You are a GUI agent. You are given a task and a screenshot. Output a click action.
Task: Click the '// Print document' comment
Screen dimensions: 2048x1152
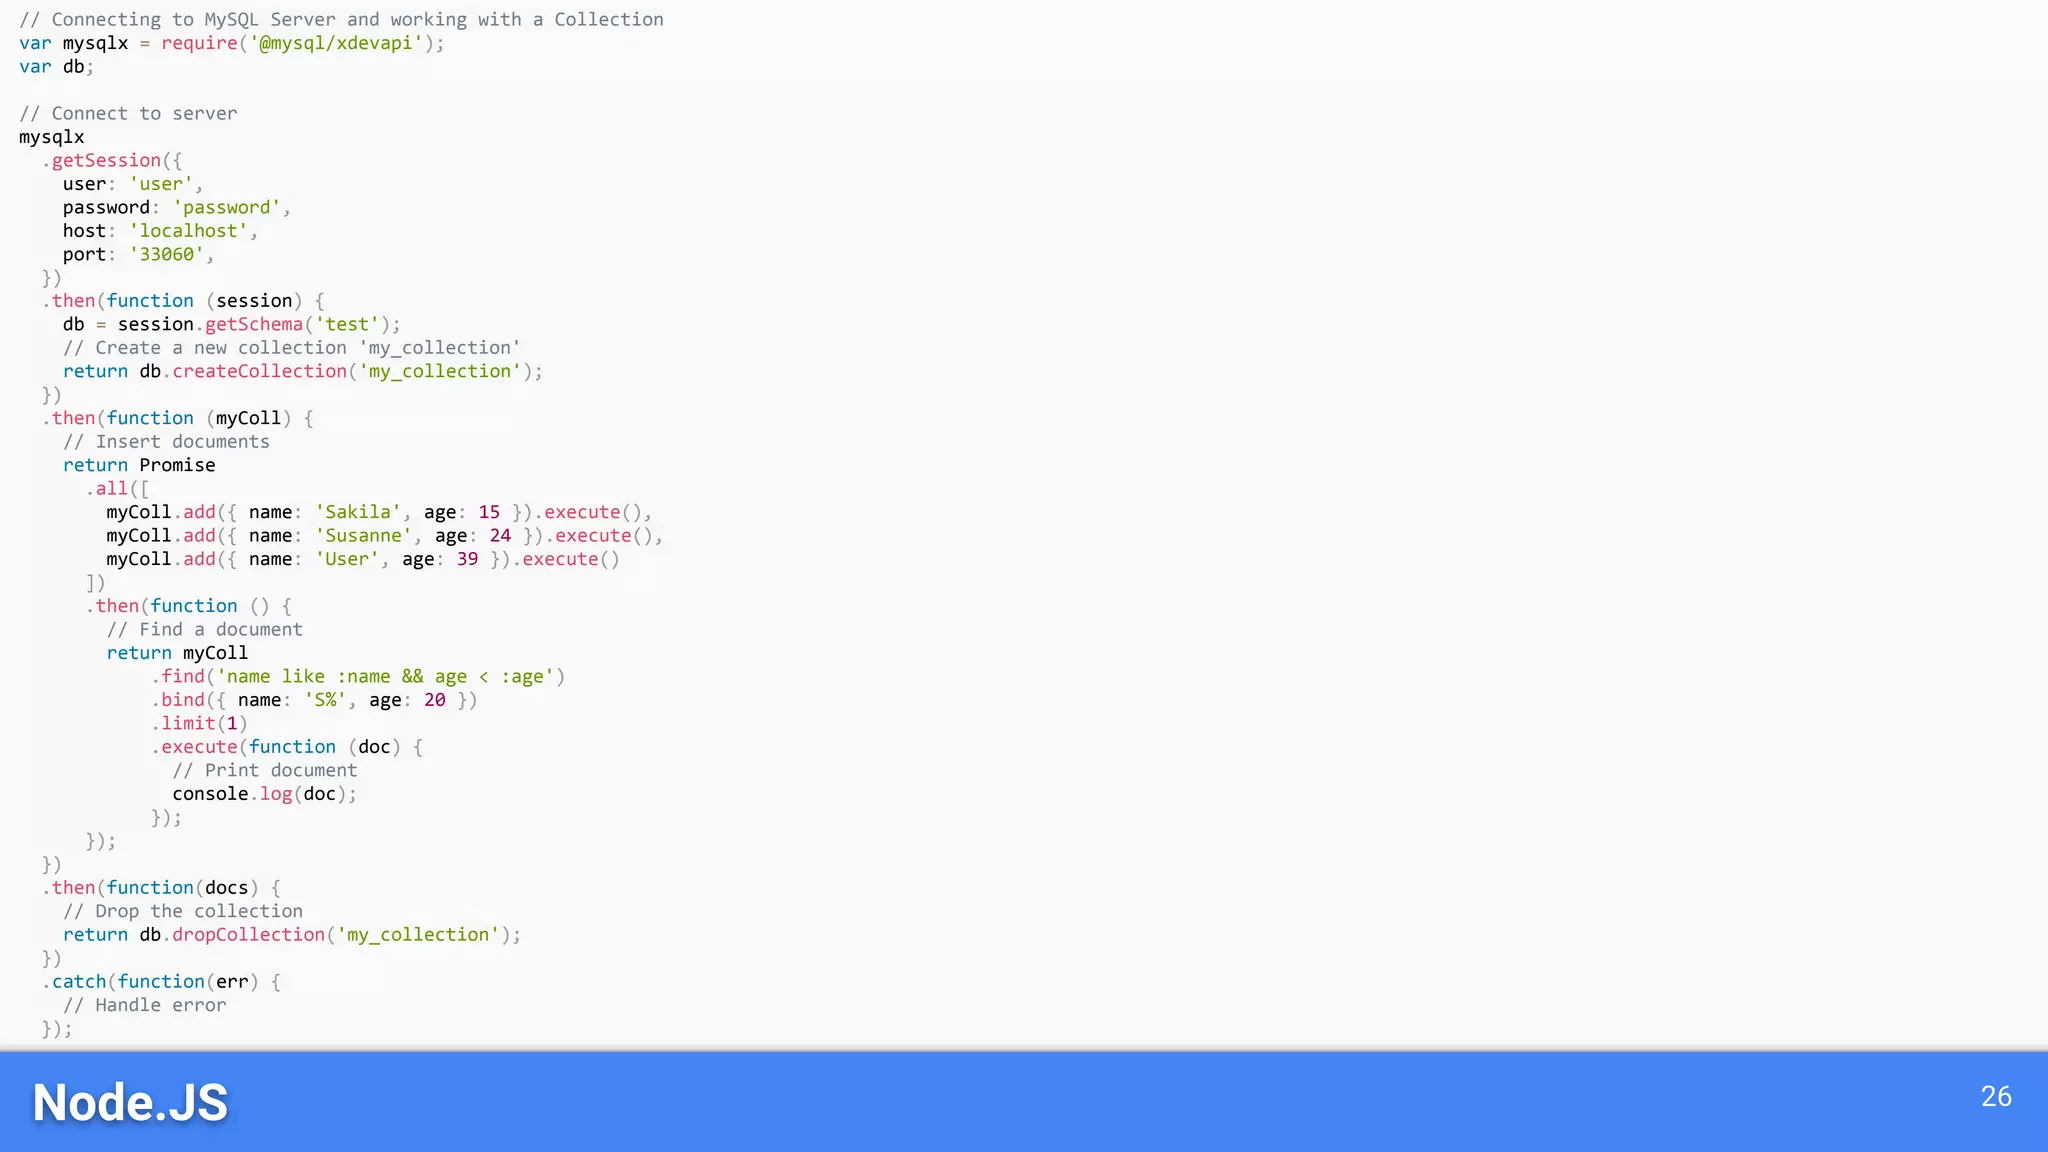point(265,771)
